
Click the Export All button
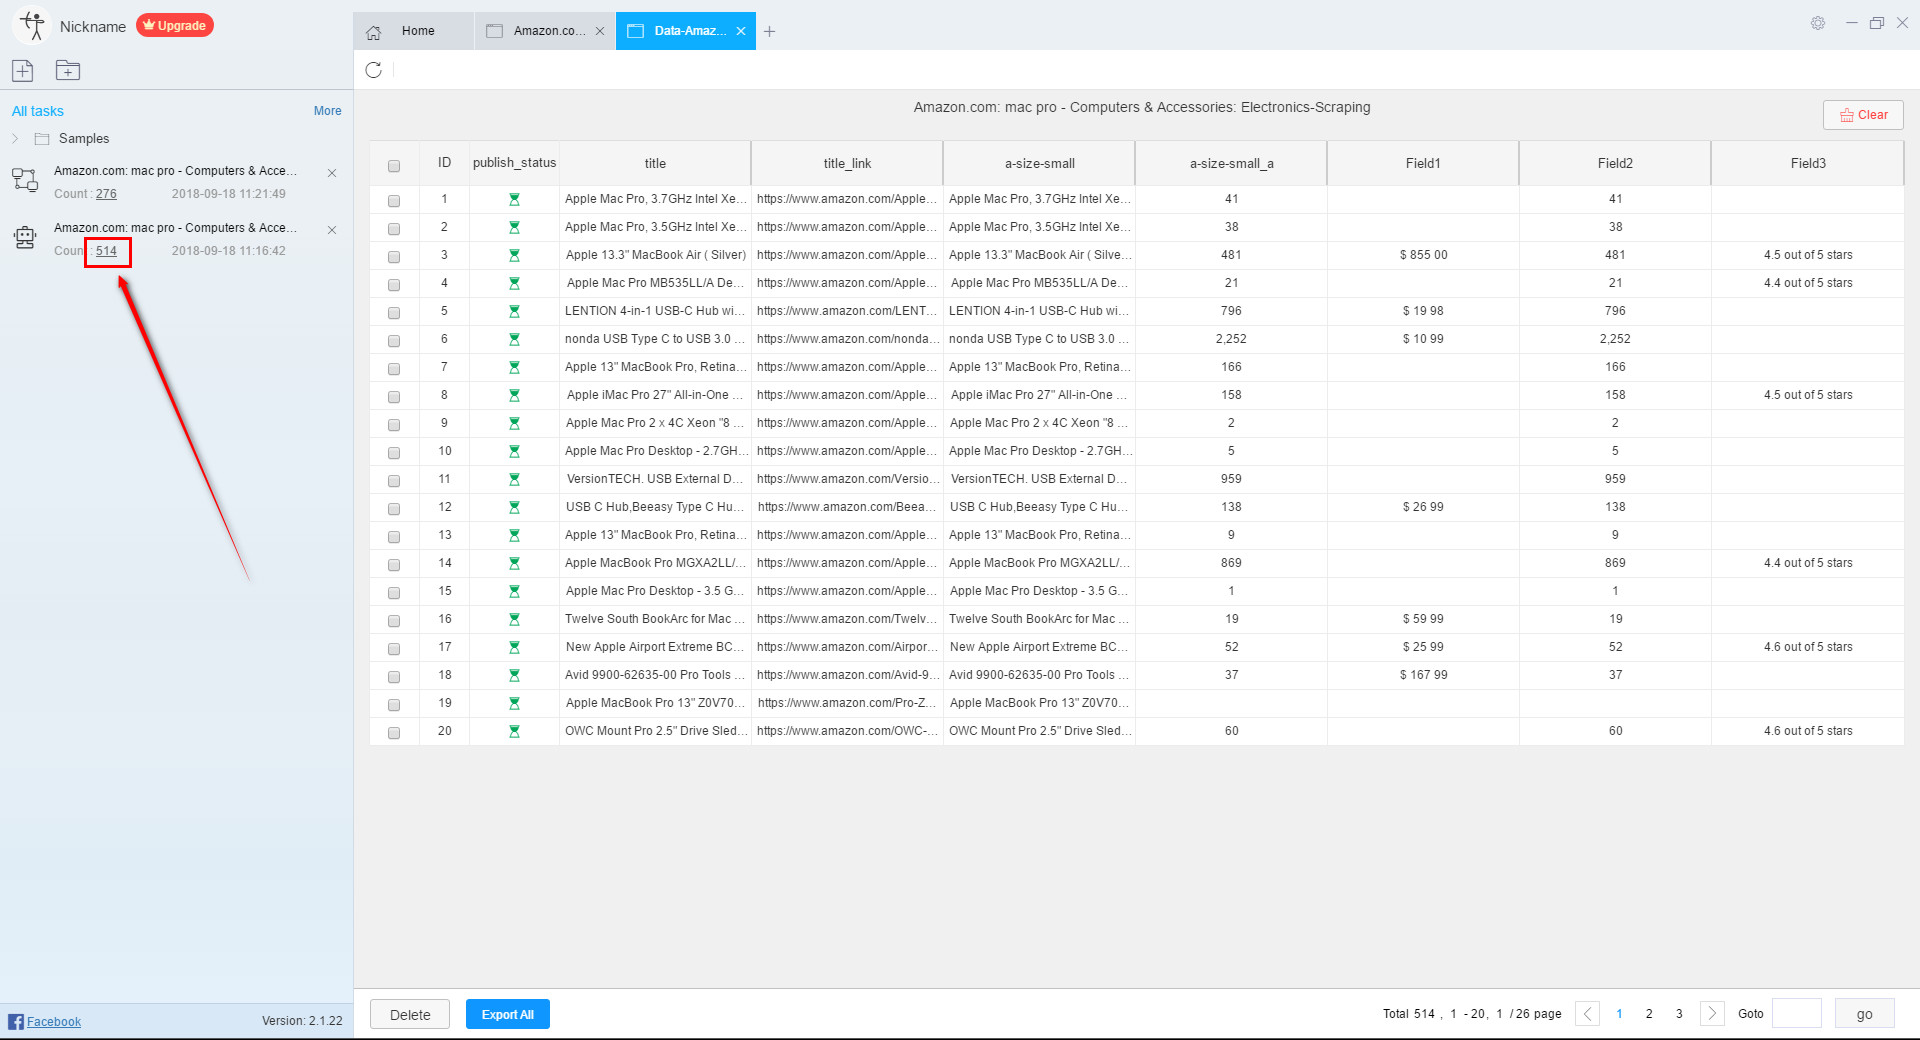click(508, 1014)
